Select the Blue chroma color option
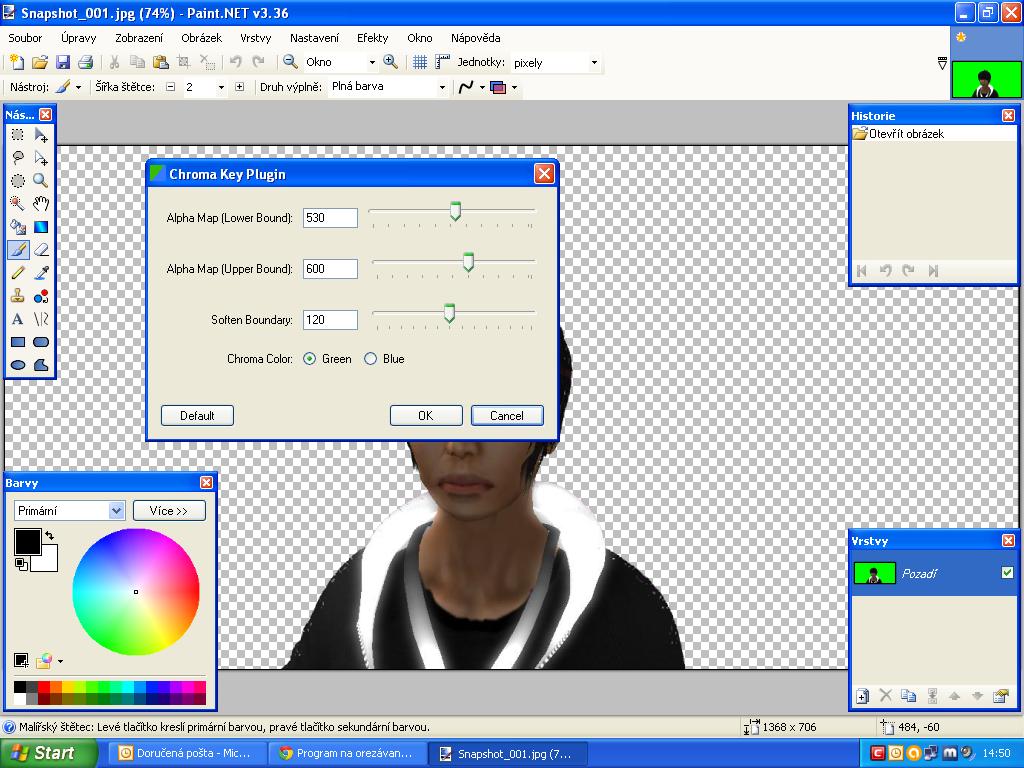The image size is (1024, 768). point(371,359)
